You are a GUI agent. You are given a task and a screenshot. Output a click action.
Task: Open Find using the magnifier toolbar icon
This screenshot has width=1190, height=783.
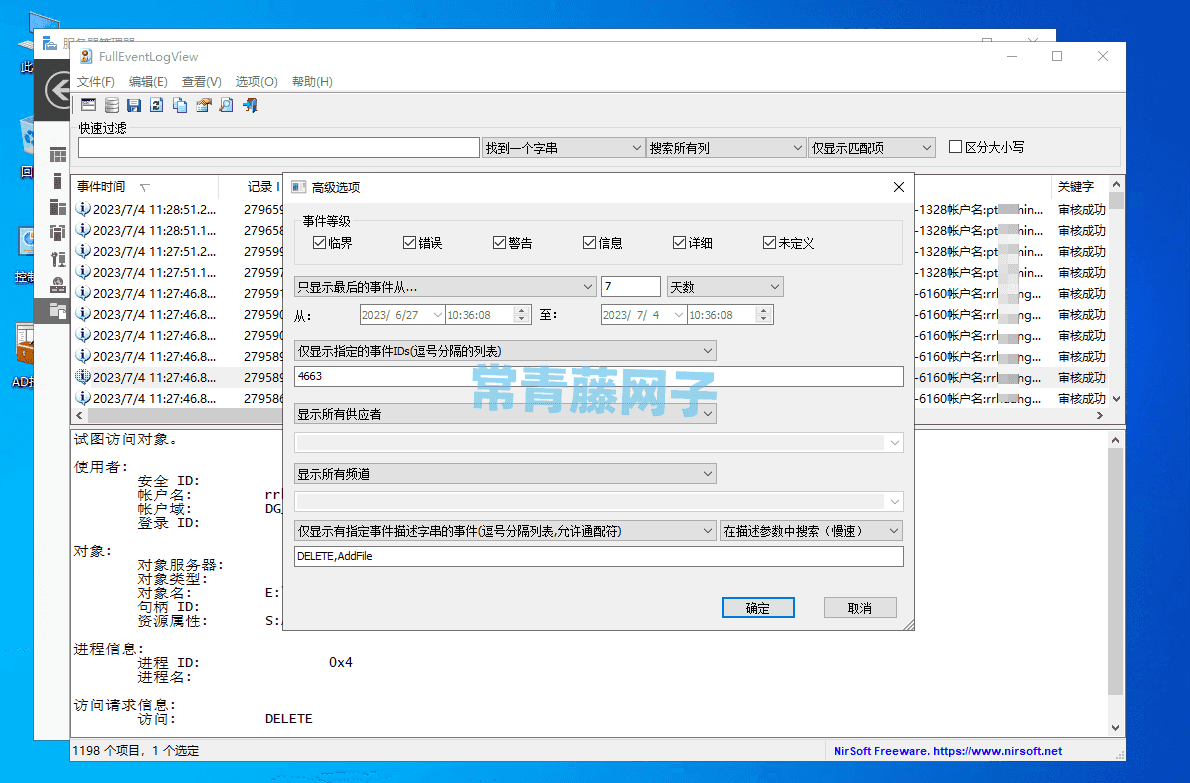pos(225,104)
